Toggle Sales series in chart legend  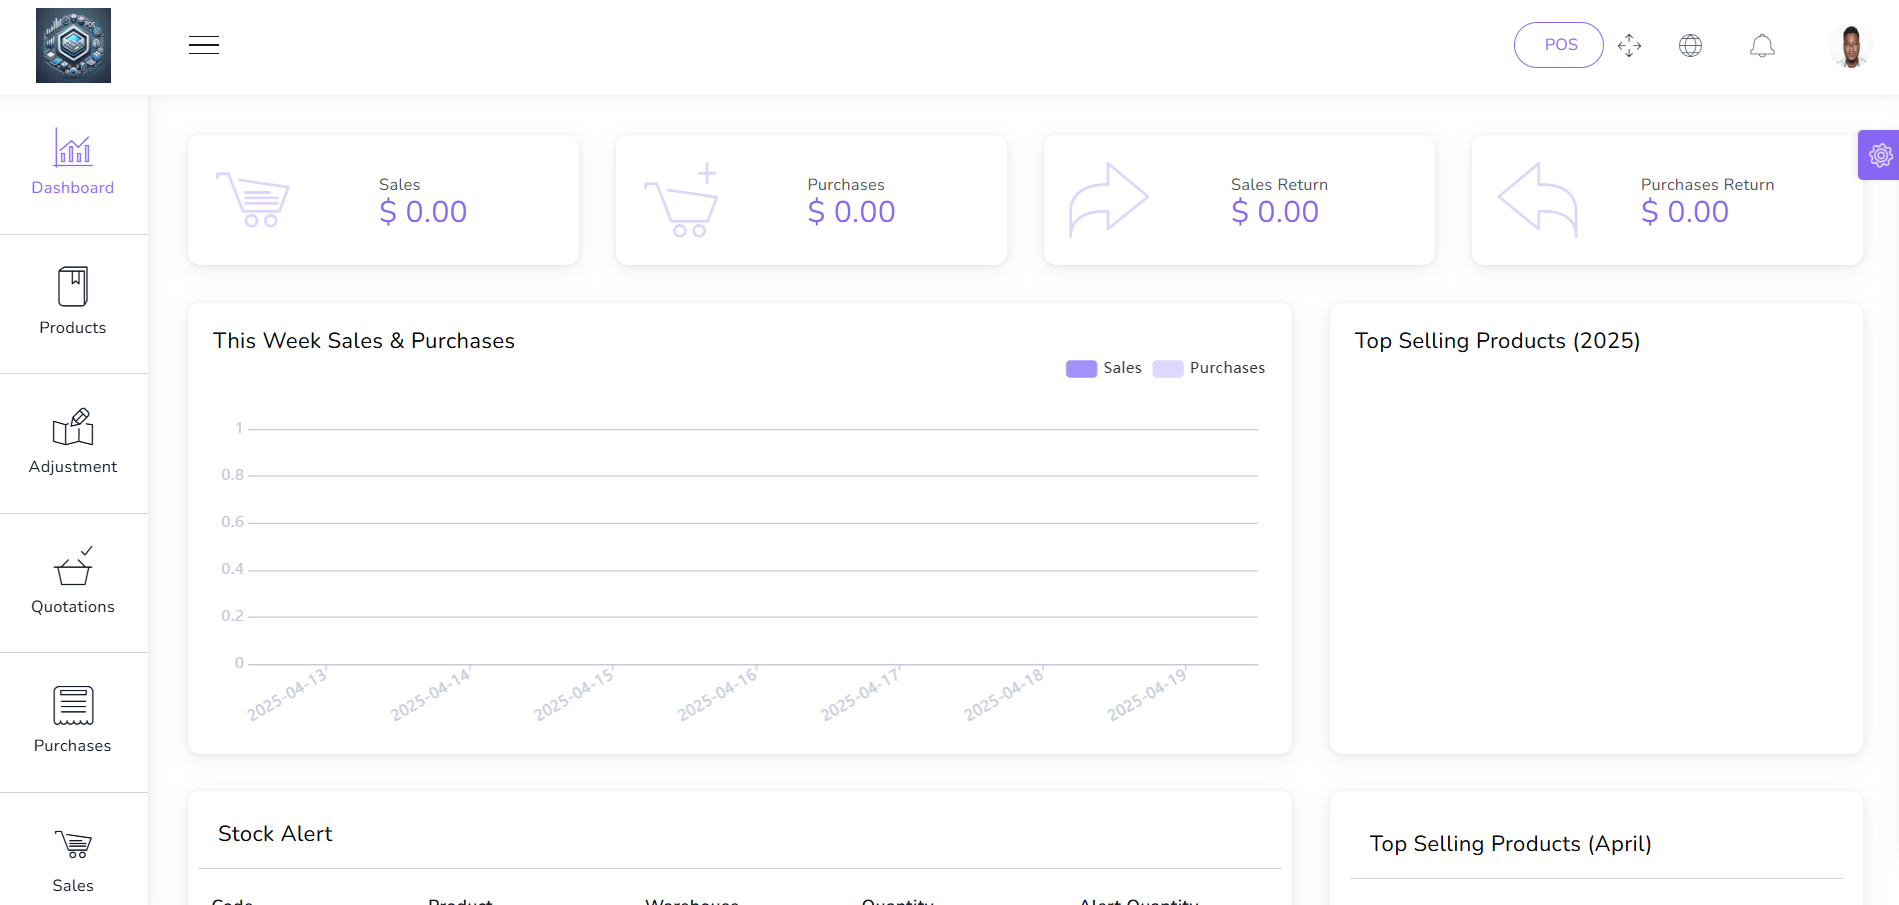click(x=1103, y=368)
